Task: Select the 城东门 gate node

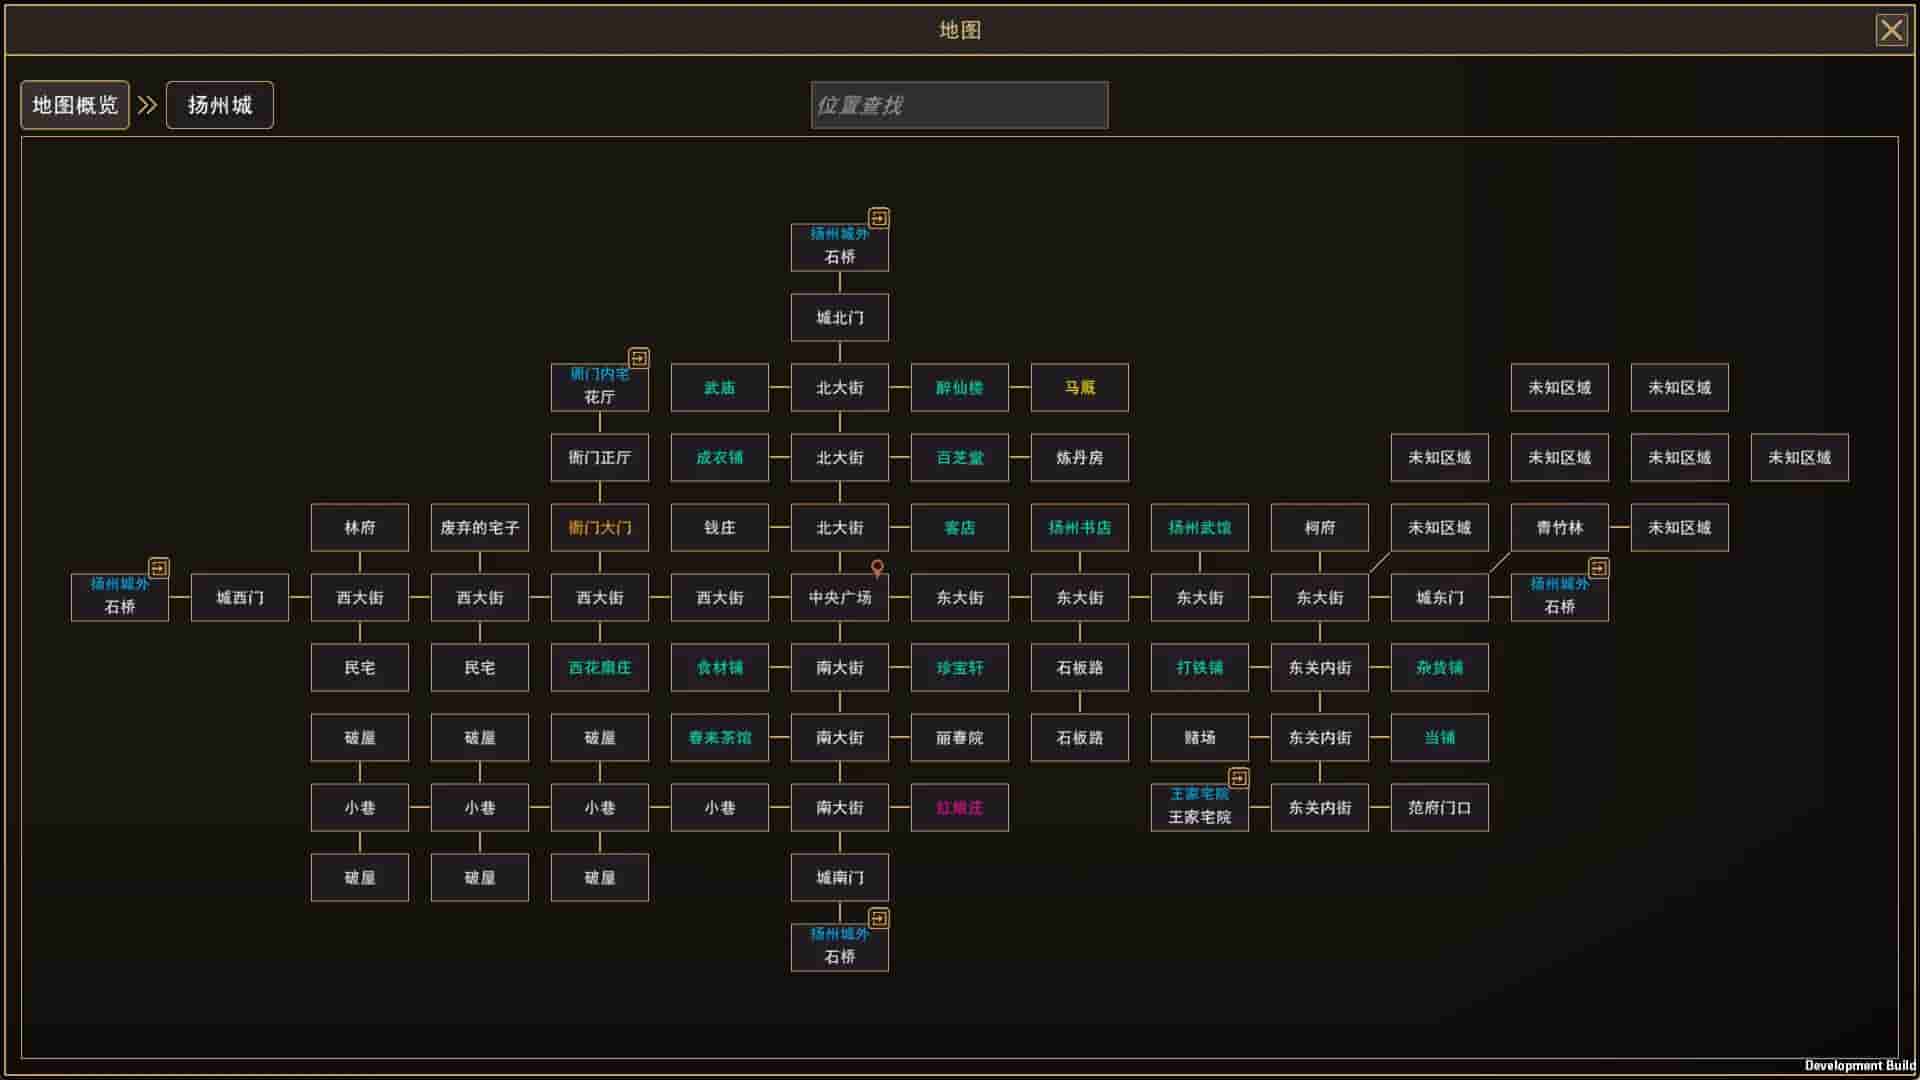Action: [1439, 598]
